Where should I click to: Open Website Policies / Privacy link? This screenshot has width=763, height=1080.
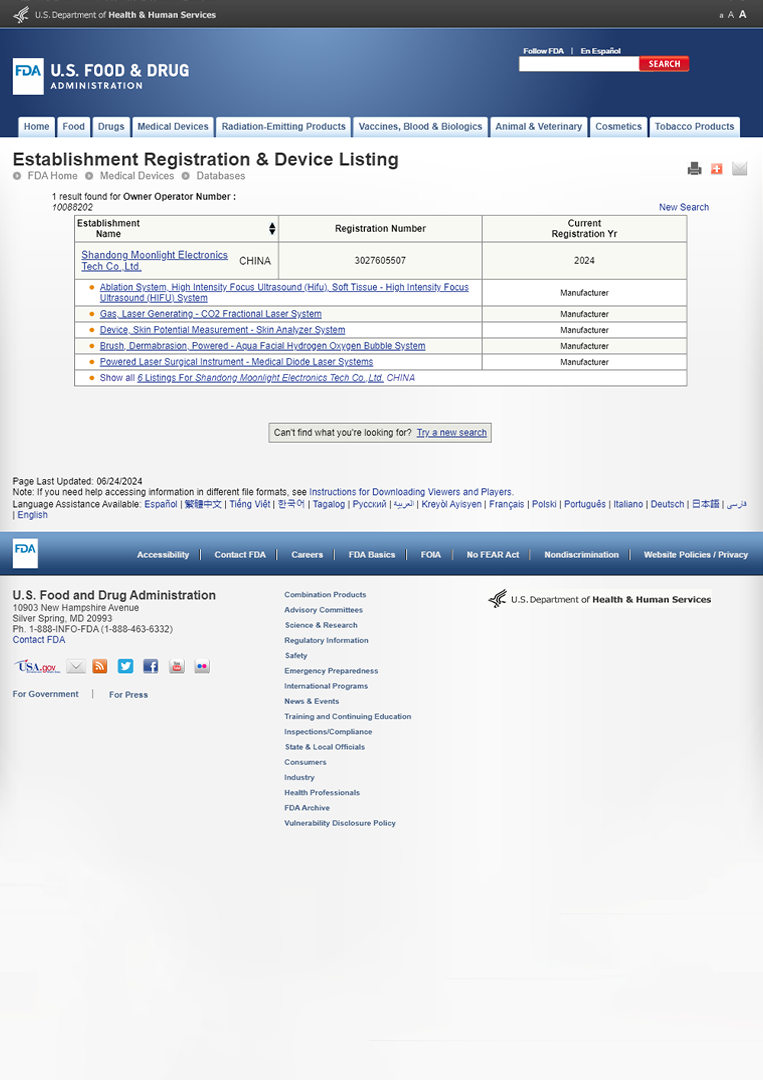(x=696, y=554)
